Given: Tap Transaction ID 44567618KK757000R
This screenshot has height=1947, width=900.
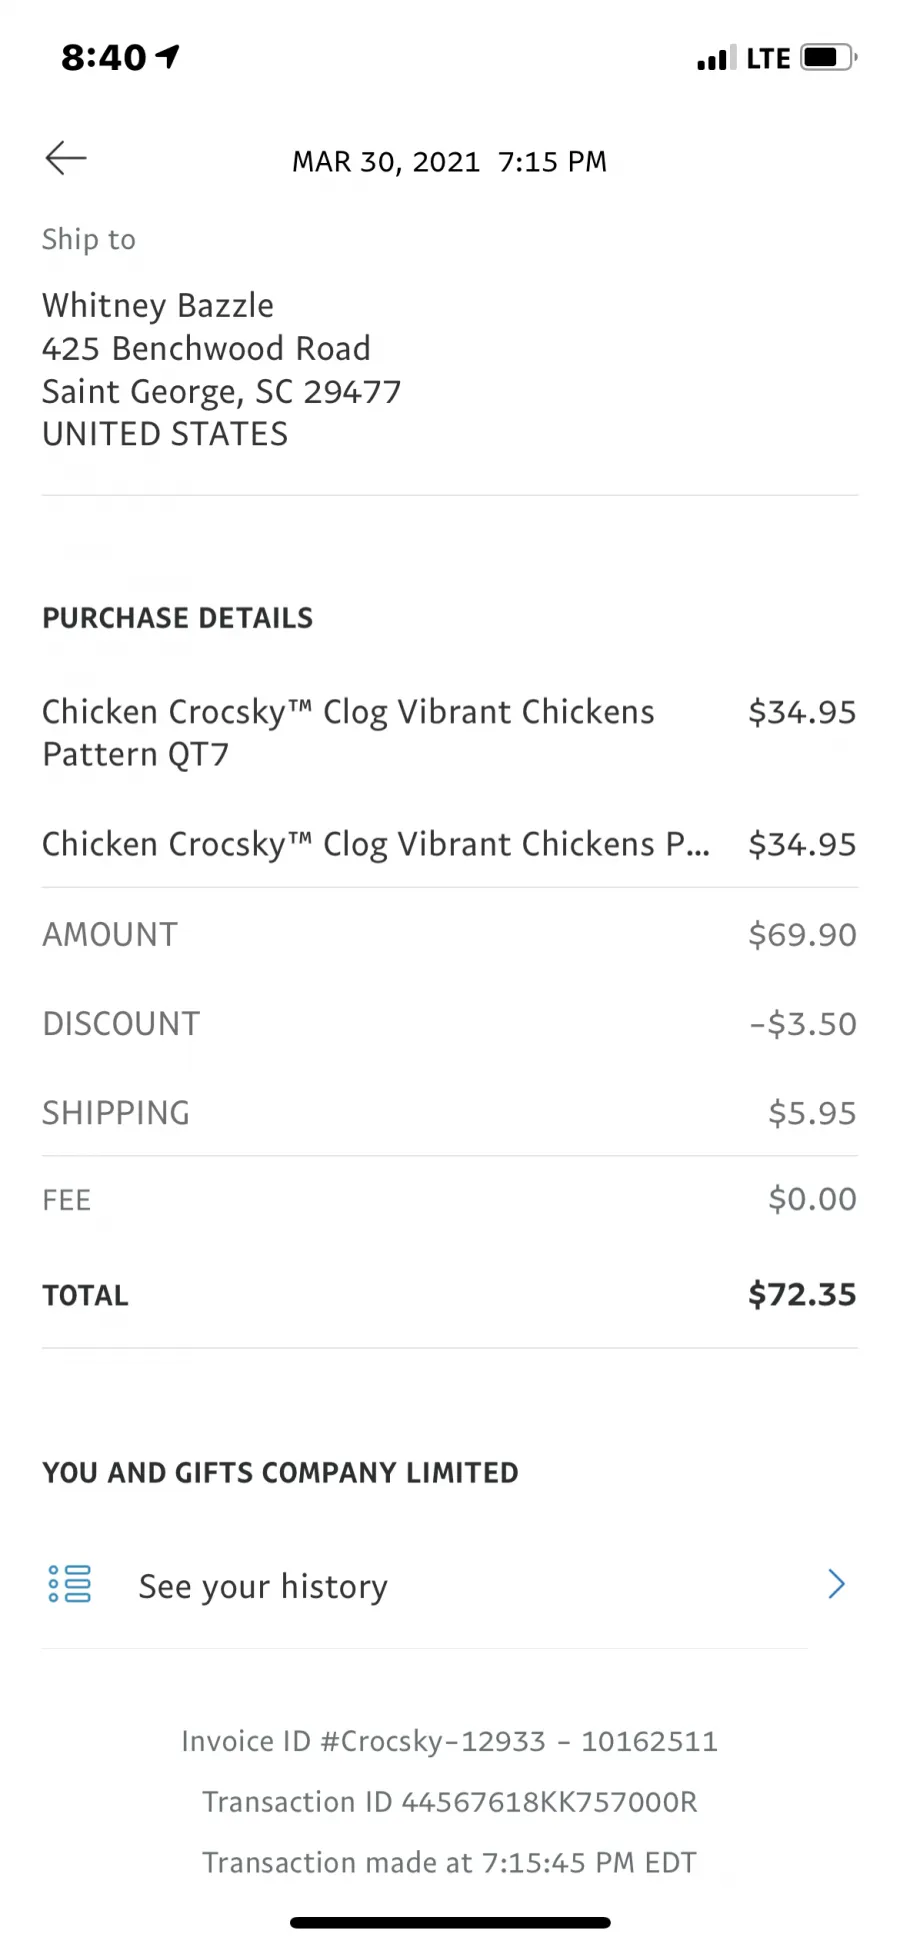Looking at the screenshot, I should tap(449, 1802).
